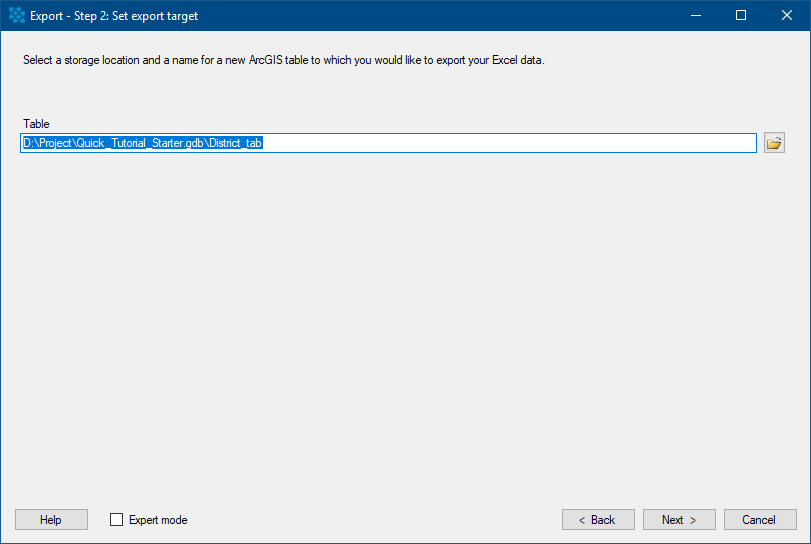Close the Export Step 2 dialog
This screenshot has height=544, width=811.
(787, 16)
